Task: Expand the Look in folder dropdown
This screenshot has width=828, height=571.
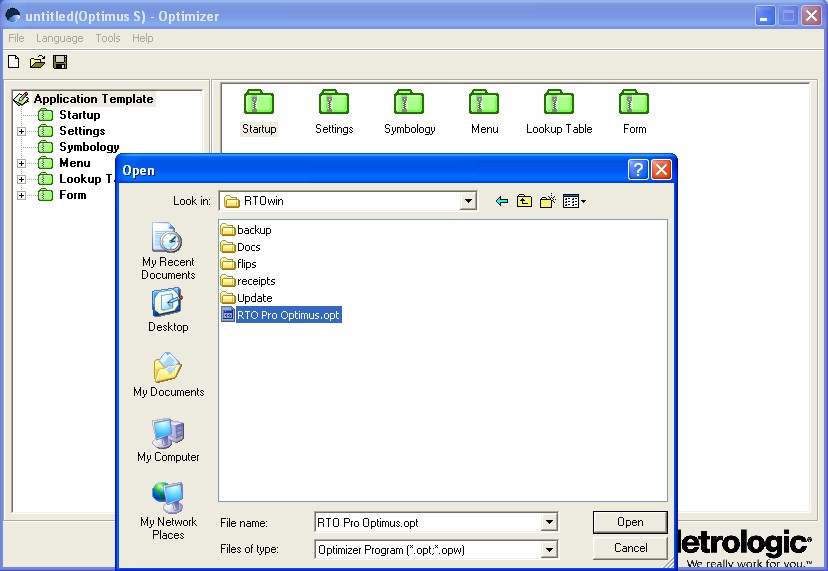Action: (468, 201)
